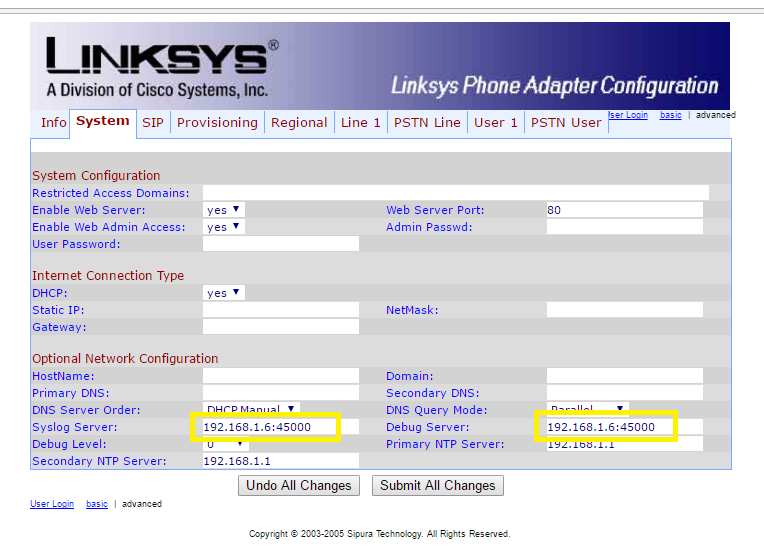Screen dimensions: 764x555
Task: Click the bottom User Login link
Action: coord(52,504)
